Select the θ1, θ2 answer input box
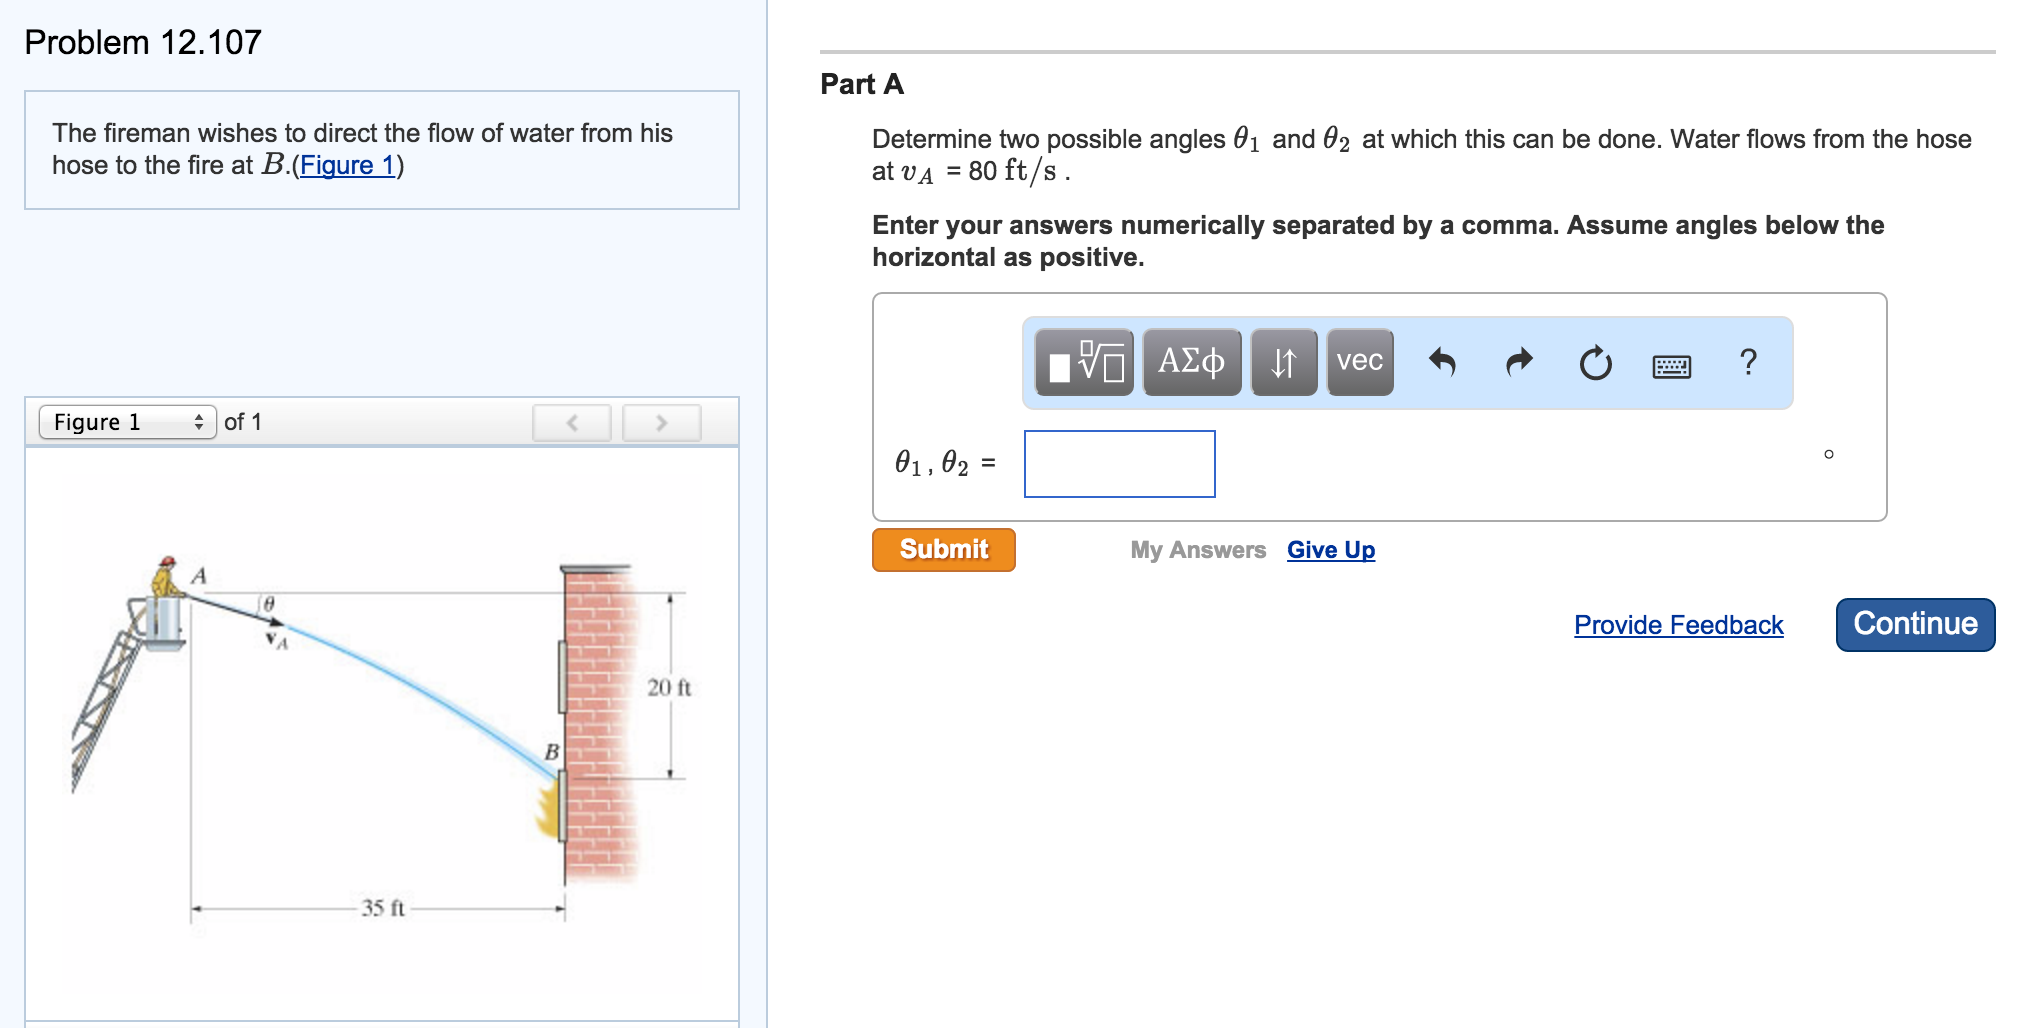 pos(1119,463)
